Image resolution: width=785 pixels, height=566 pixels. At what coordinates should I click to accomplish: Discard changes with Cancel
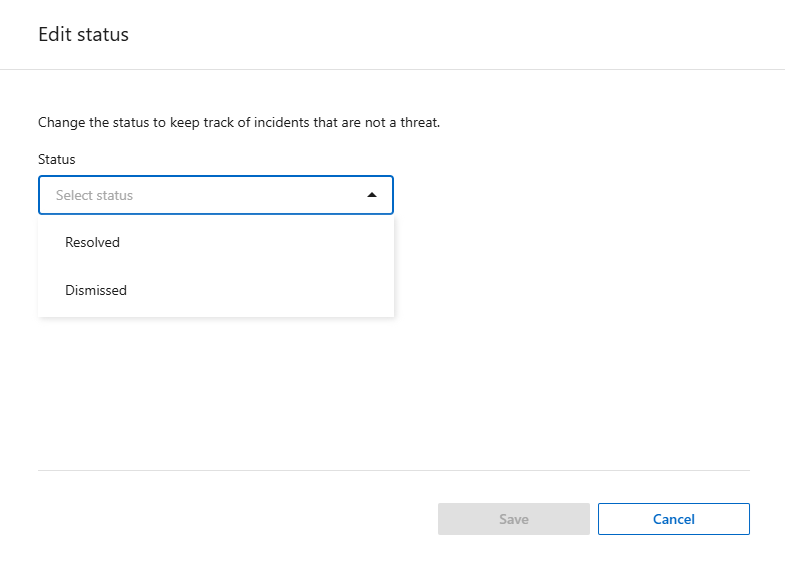click(x=673, y=519)
